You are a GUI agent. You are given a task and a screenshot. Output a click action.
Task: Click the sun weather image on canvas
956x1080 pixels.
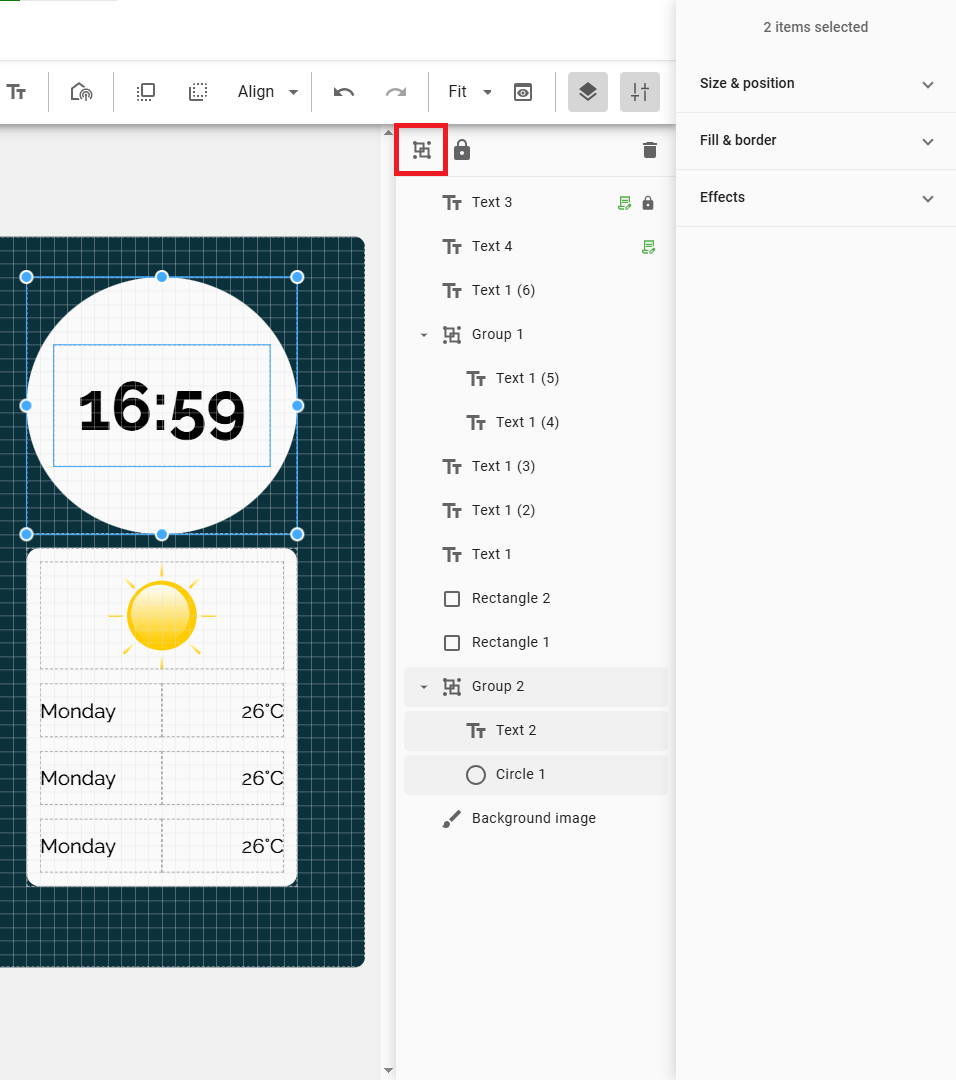[x=162, y=616]
